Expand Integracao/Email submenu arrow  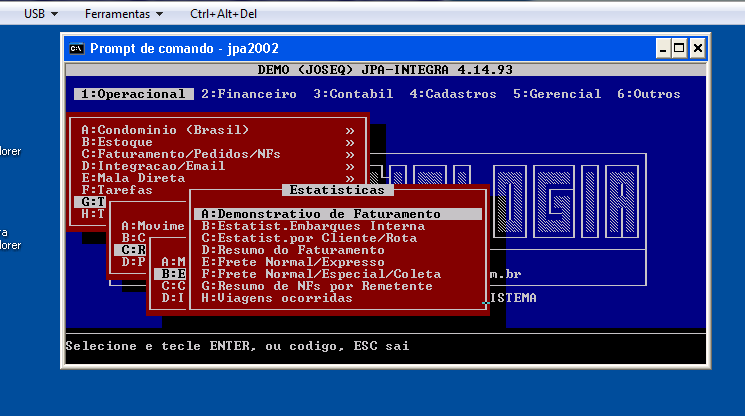point(350,167)
